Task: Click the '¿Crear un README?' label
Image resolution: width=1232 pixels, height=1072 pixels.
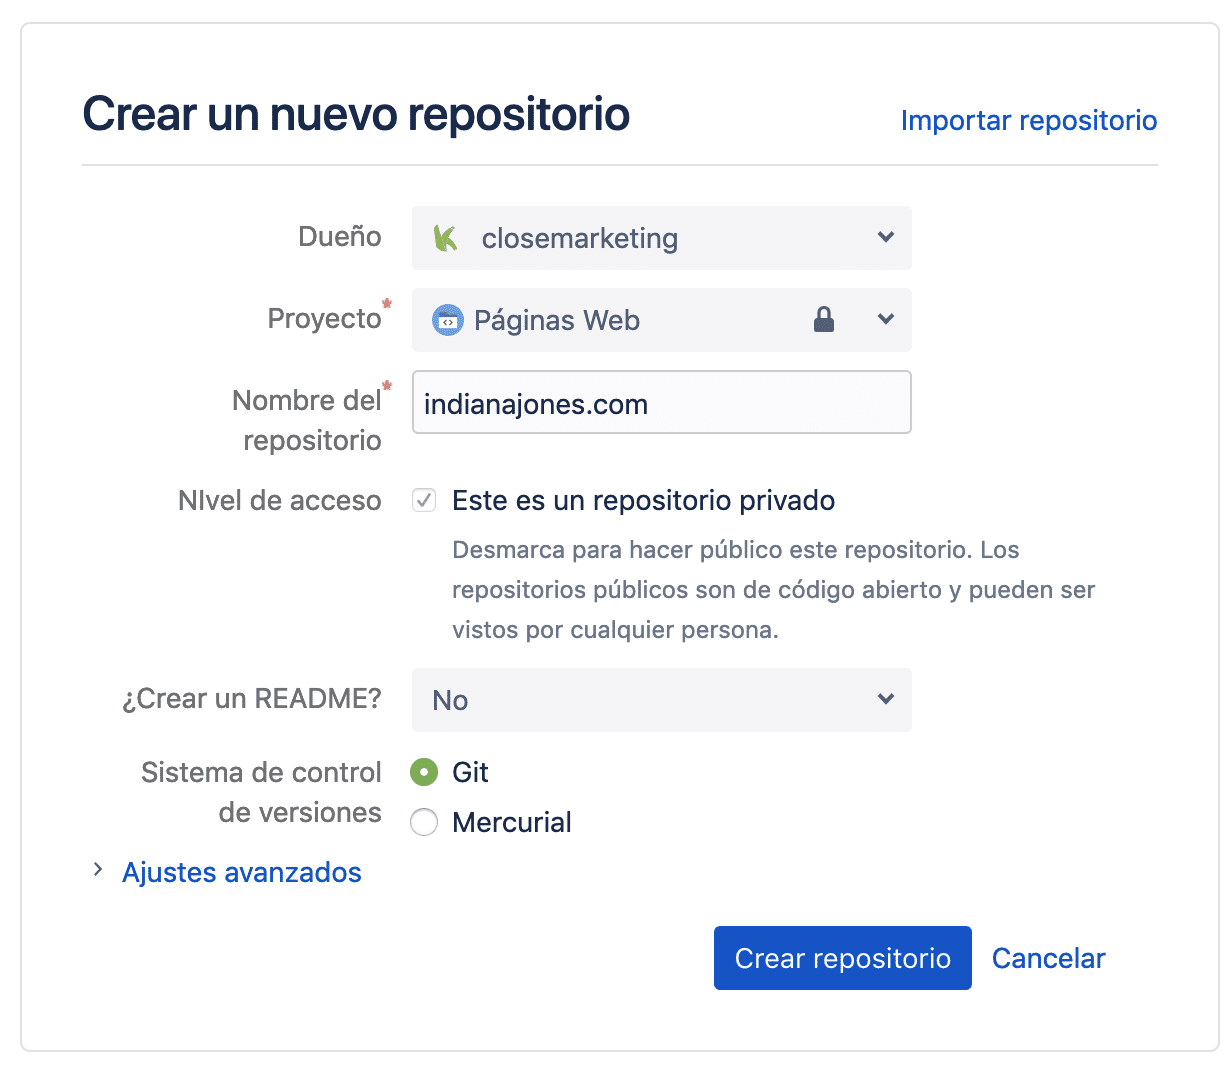Action: click(252, 698)
